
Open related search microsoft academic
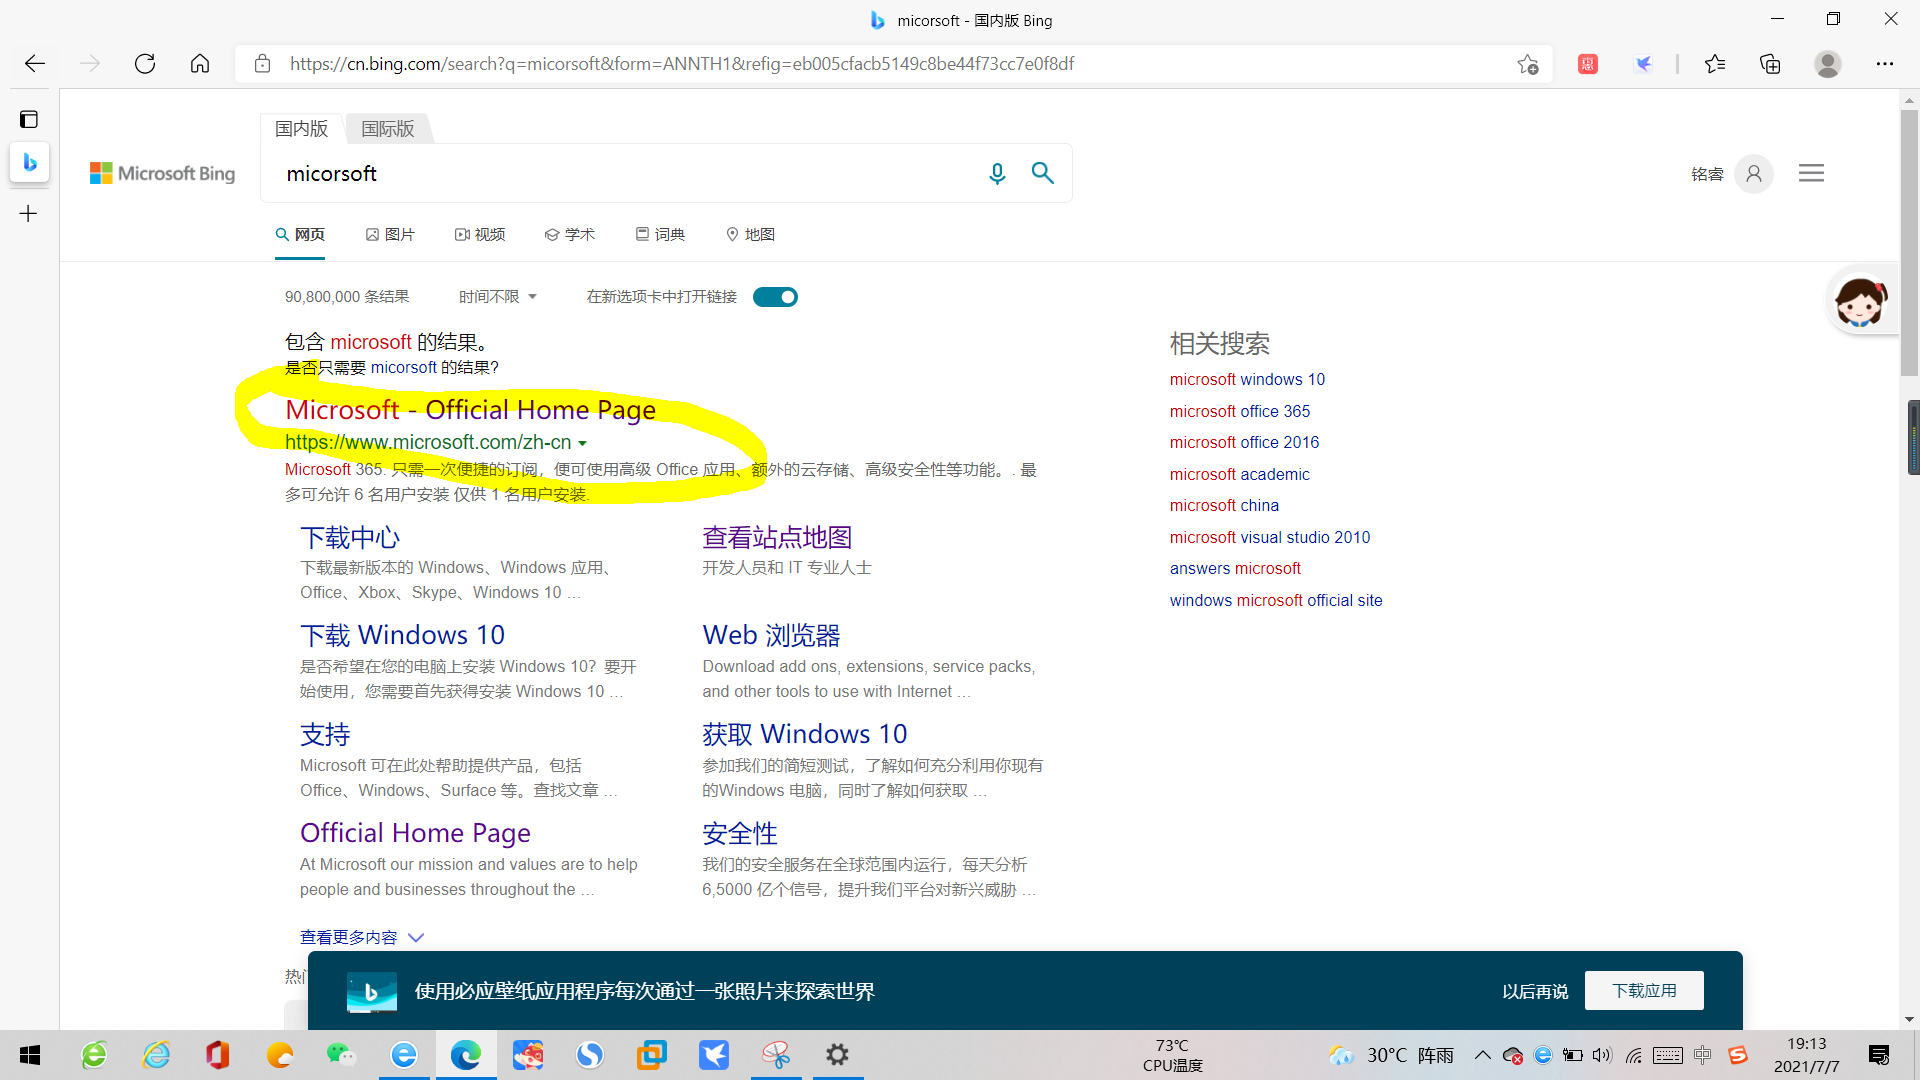(x=1240, y=474)
